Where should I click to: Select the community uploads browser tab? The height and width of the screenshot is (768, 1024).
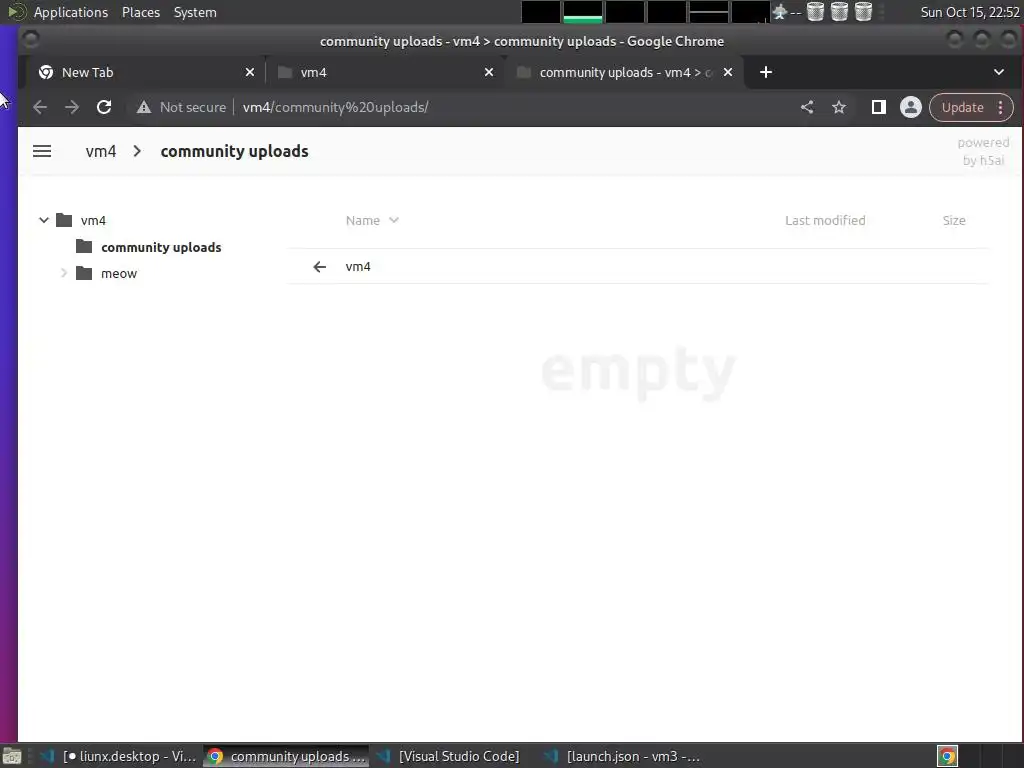click(x=624, y=72)
